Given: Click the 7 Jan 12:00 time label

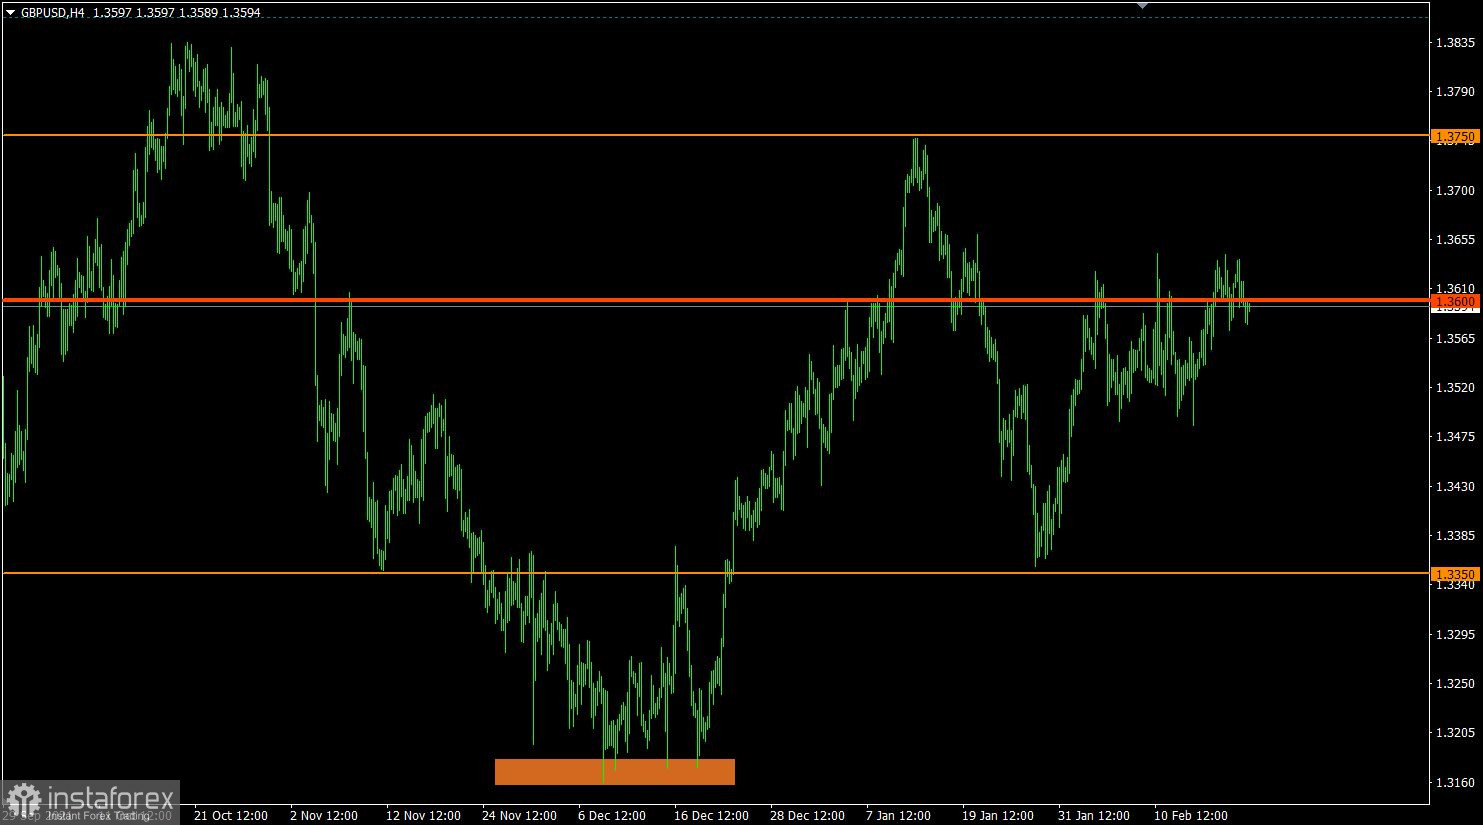Looking at the screenshot, I should point(899,816).
